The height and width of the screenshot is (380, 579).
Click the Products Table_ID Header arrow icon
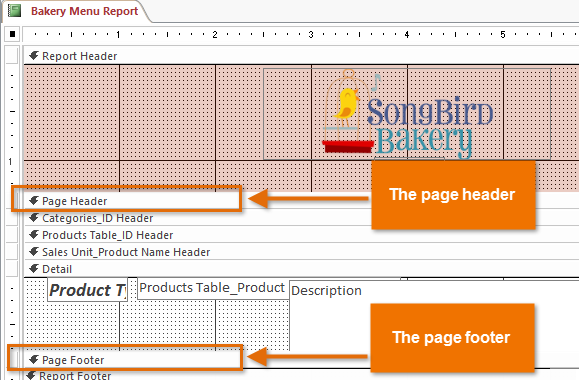click(34, 234)
